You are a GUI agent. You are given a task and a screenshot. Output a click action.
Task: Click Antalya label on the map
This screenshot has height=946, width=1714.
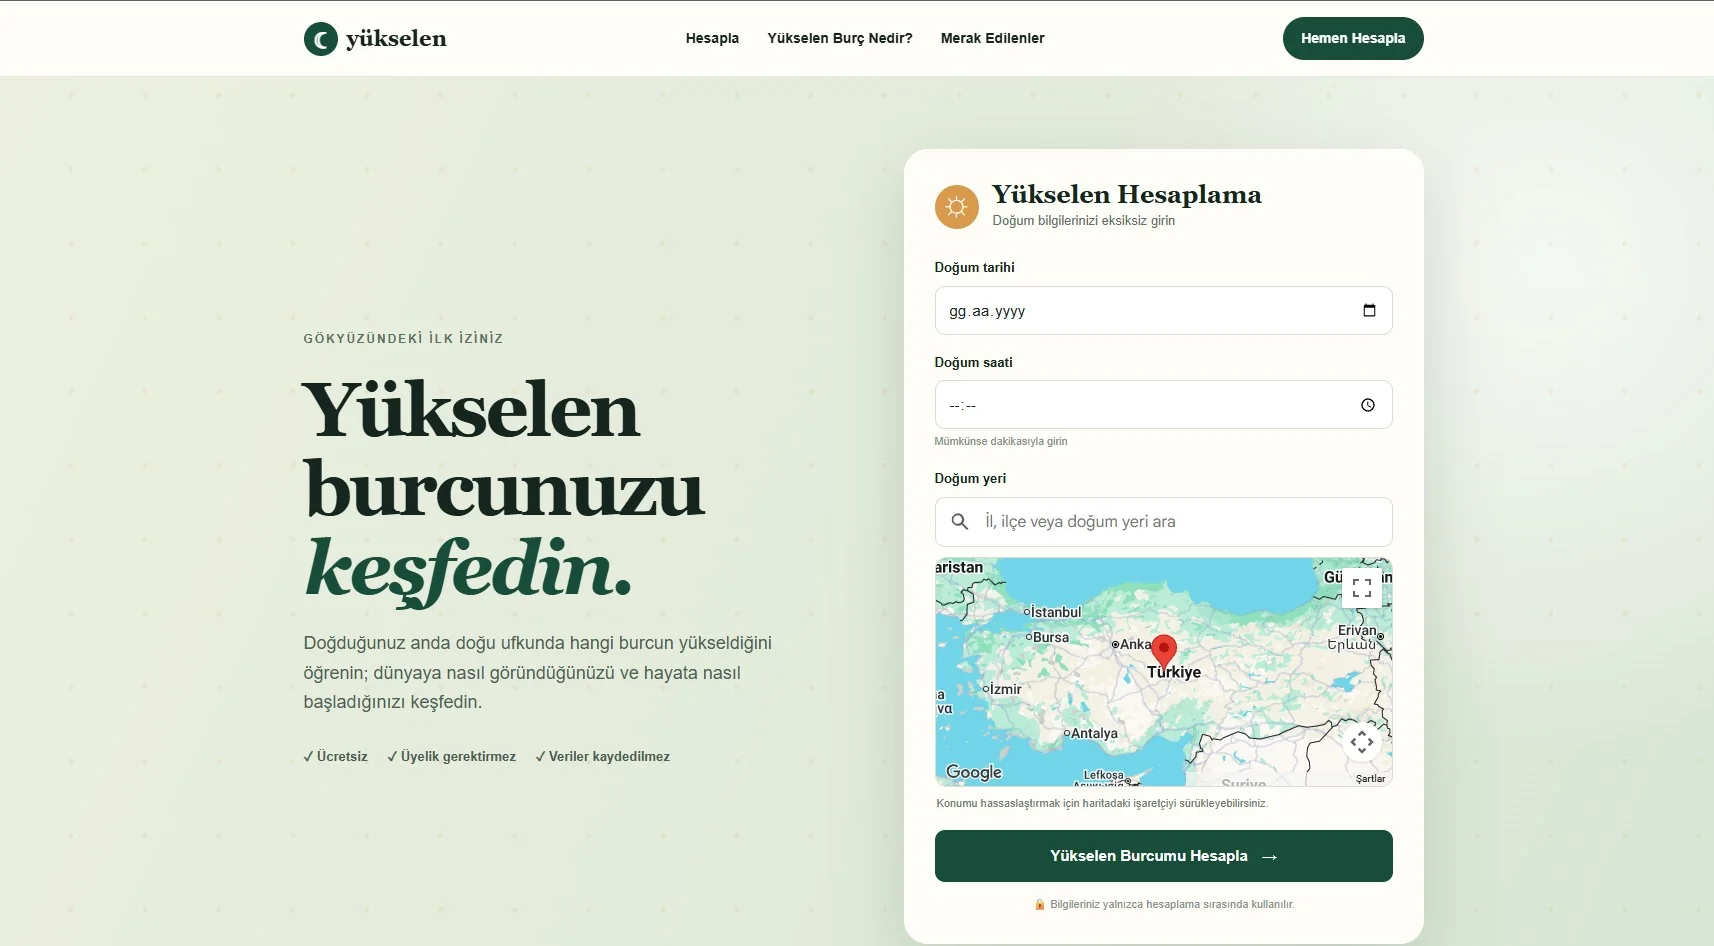[x=1093, y=733]
